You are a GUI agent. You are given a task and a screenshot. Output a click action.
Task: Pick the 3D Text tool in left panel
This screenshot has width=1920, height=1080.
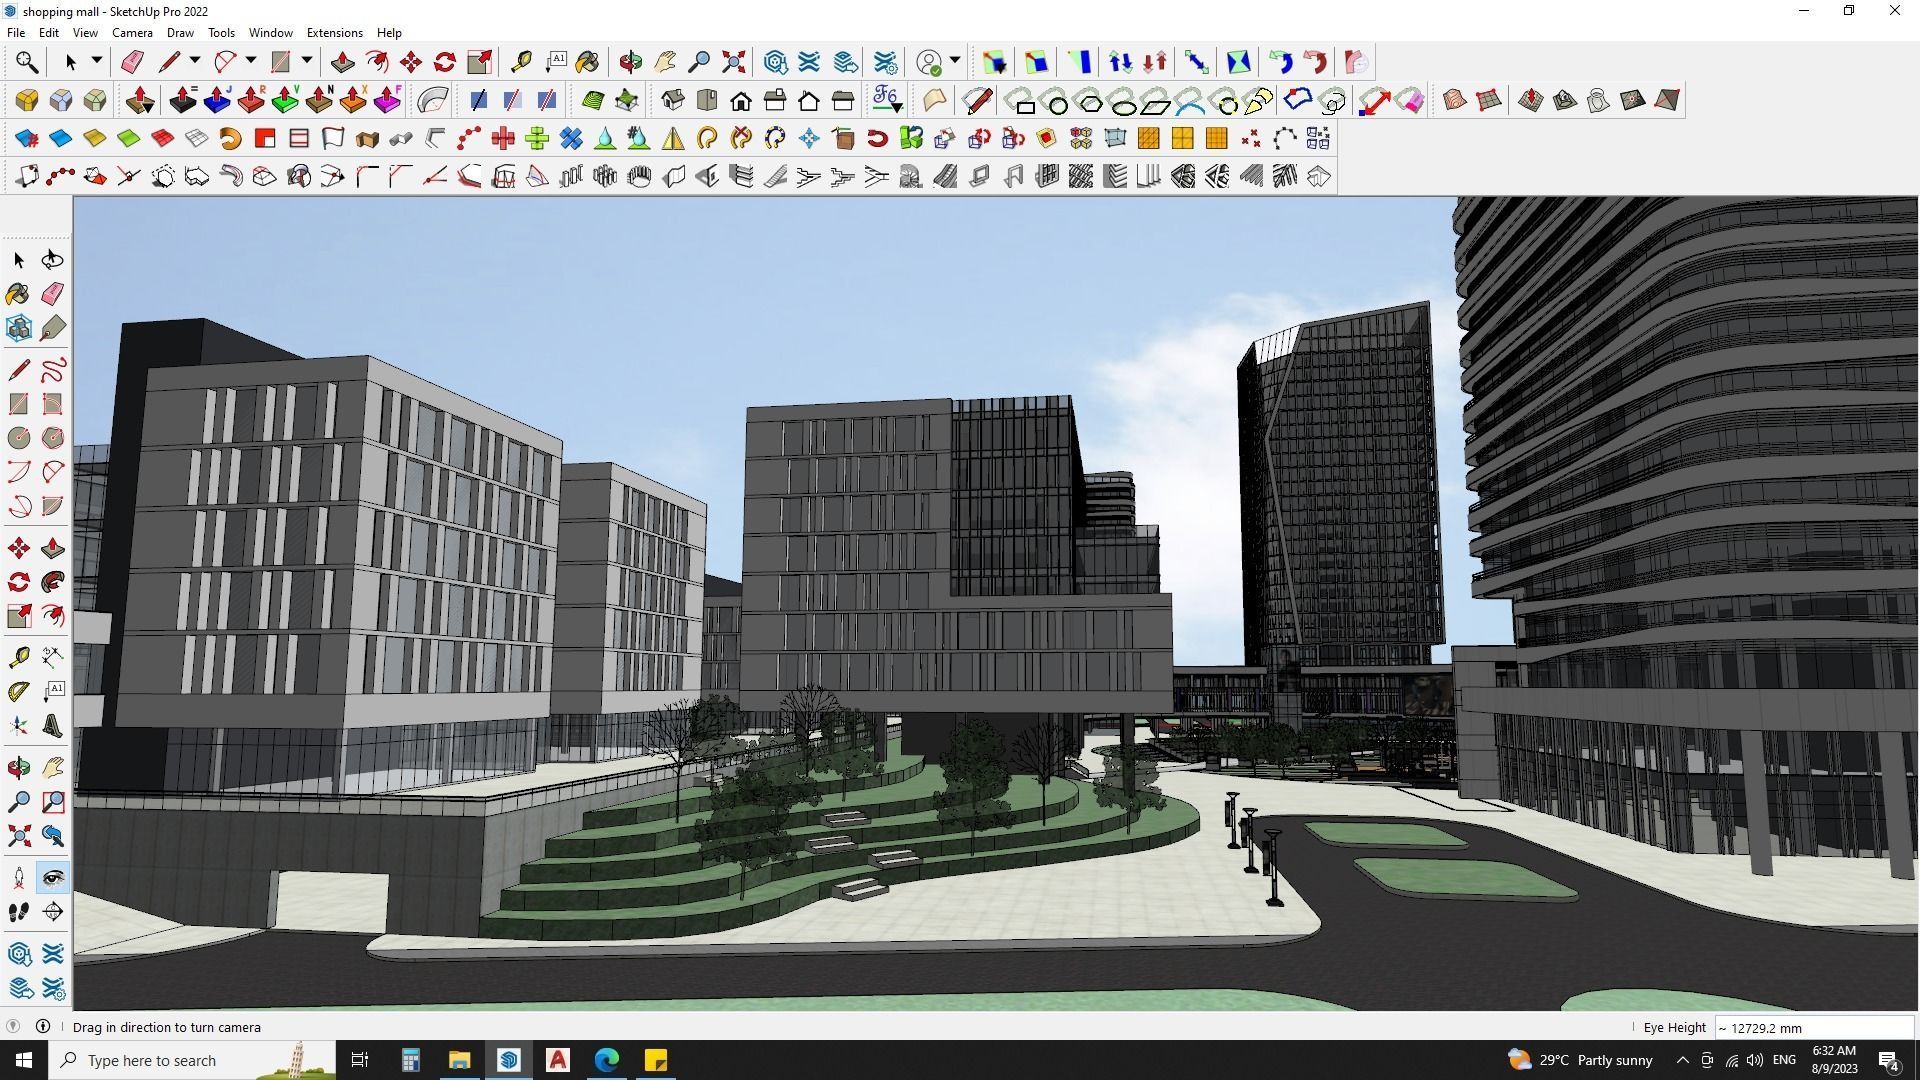click(53, 726)
